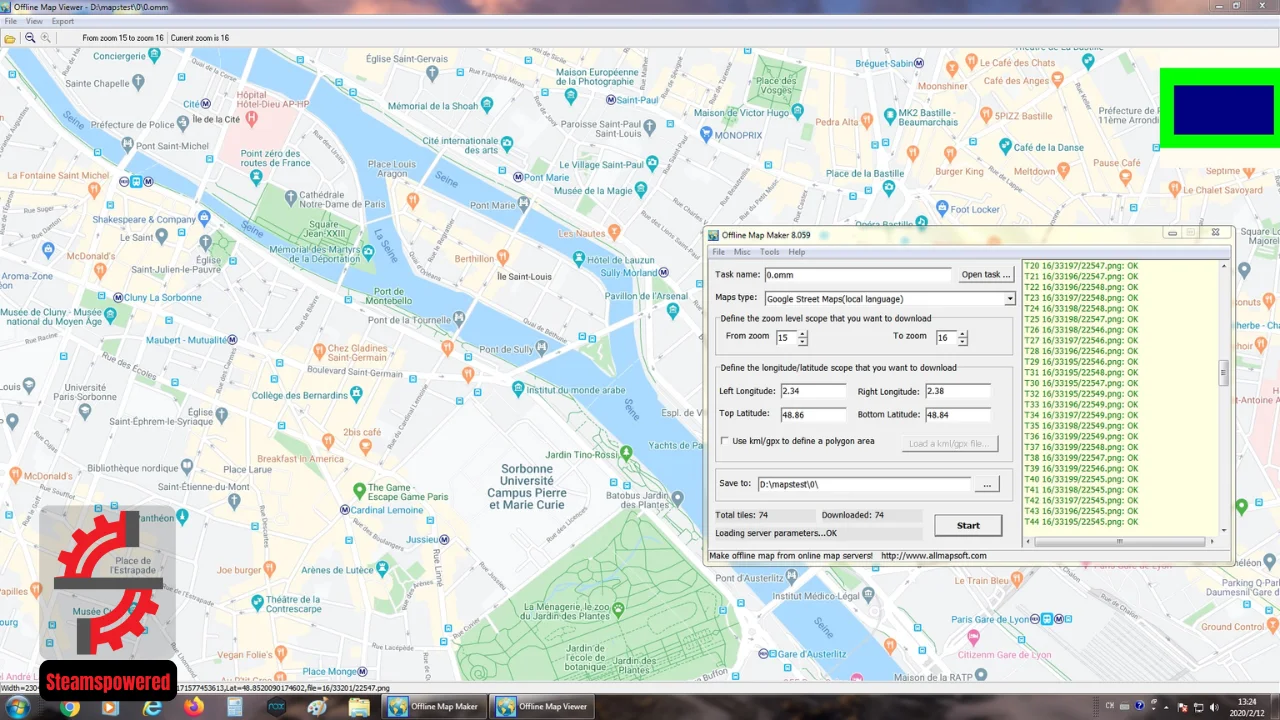Image resolution: width=1280 pixels, height=720 pixels.
Task: Click the From zoom number field
Action: (786, 338)
